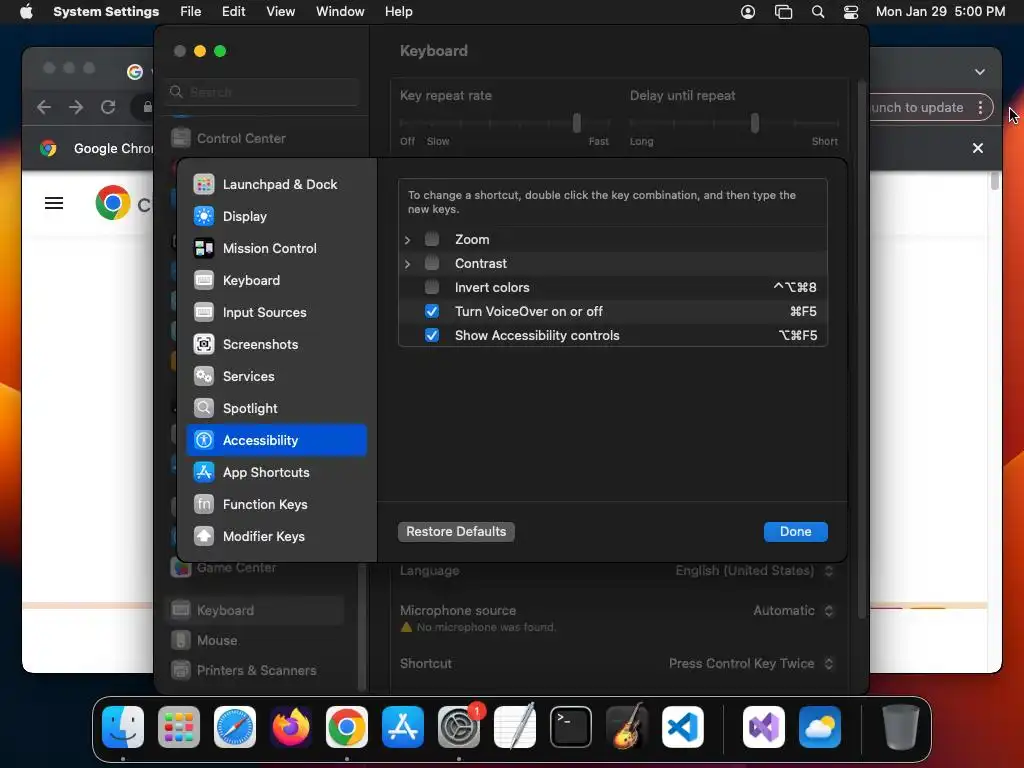This screenshot has height=768, width=1024.
Task: Enable the Contrast shortcuts checkbox
Action: point(432,263)
